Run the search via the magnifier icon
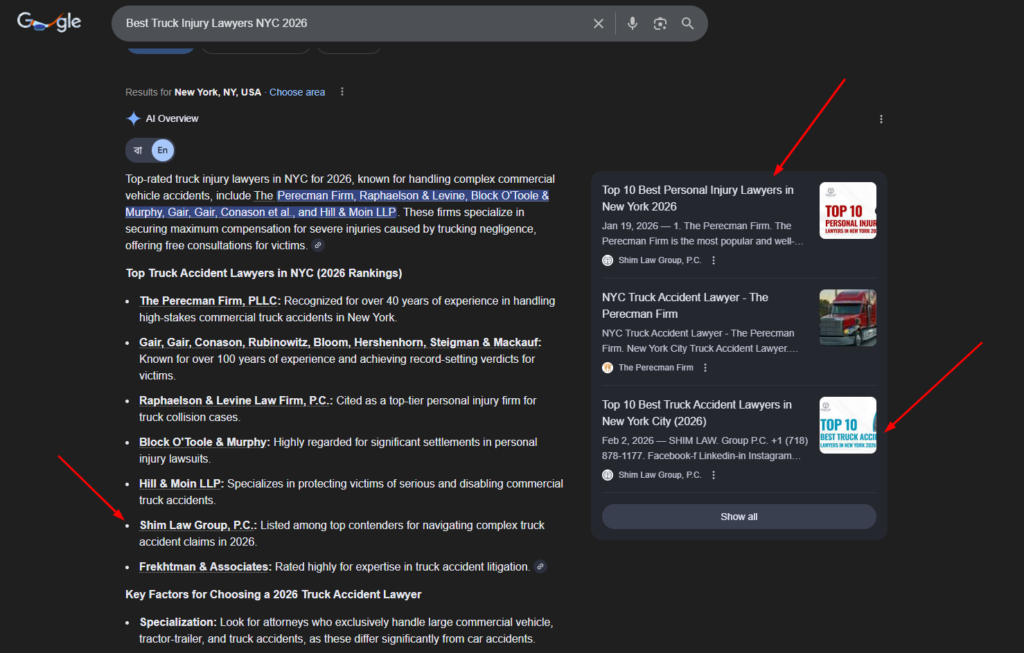The image size is (1024, 653). click(689, 23)
